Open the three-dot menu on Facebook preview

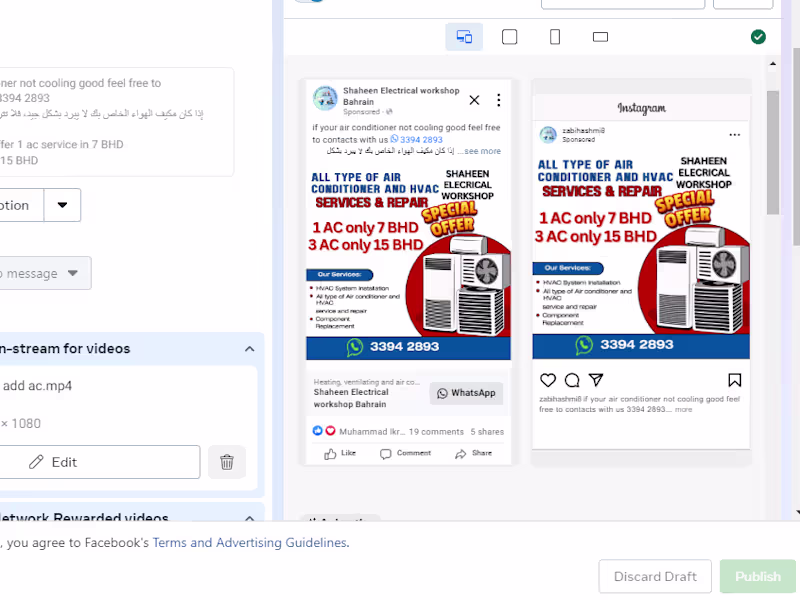(498, 100)
